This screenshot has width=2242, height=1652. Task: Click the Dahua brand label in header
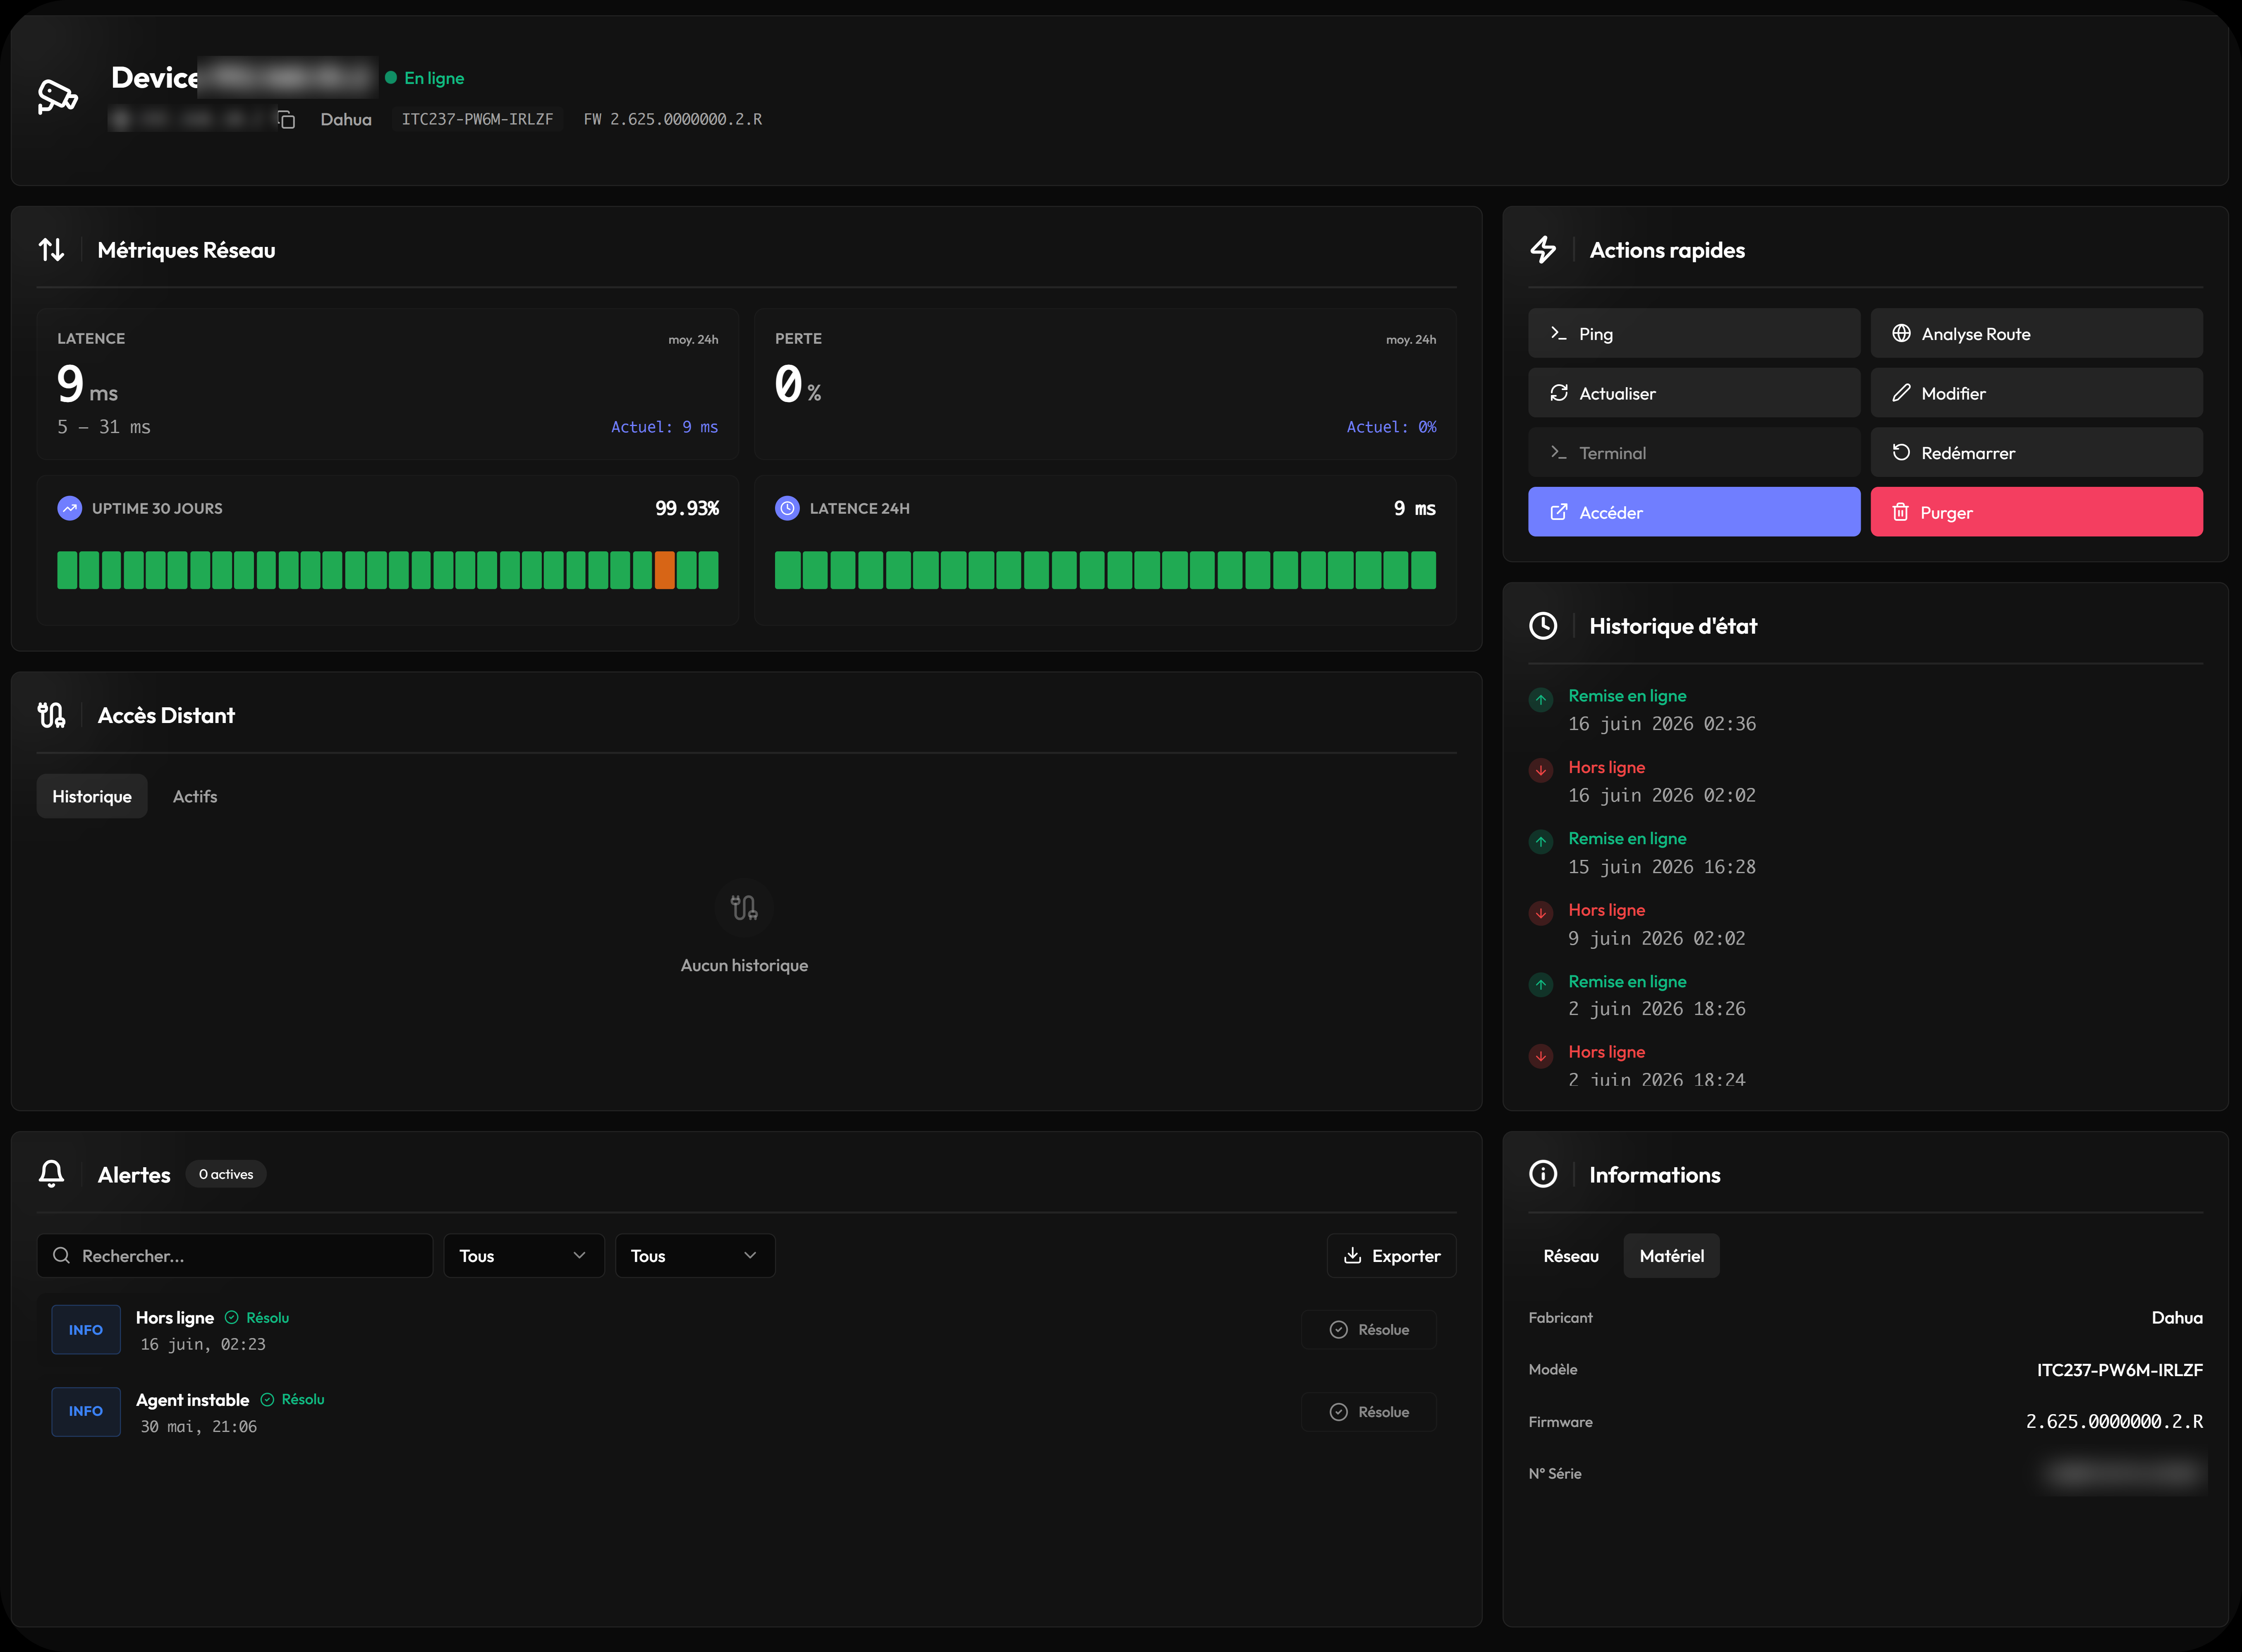pyautogui.click(x=346, y=119)
